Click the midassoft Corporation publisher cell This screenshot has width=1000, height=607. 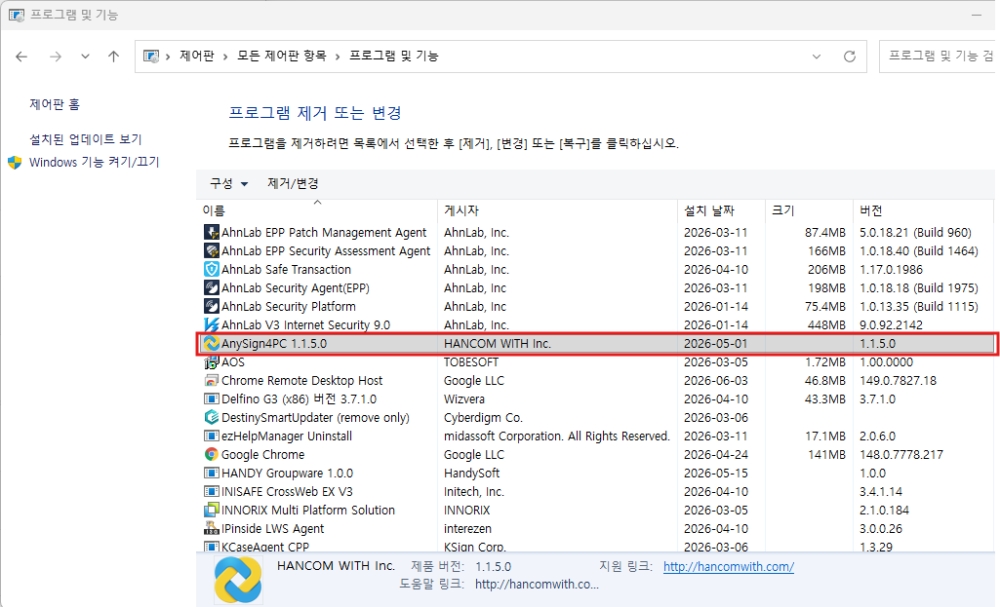(557, 436)
